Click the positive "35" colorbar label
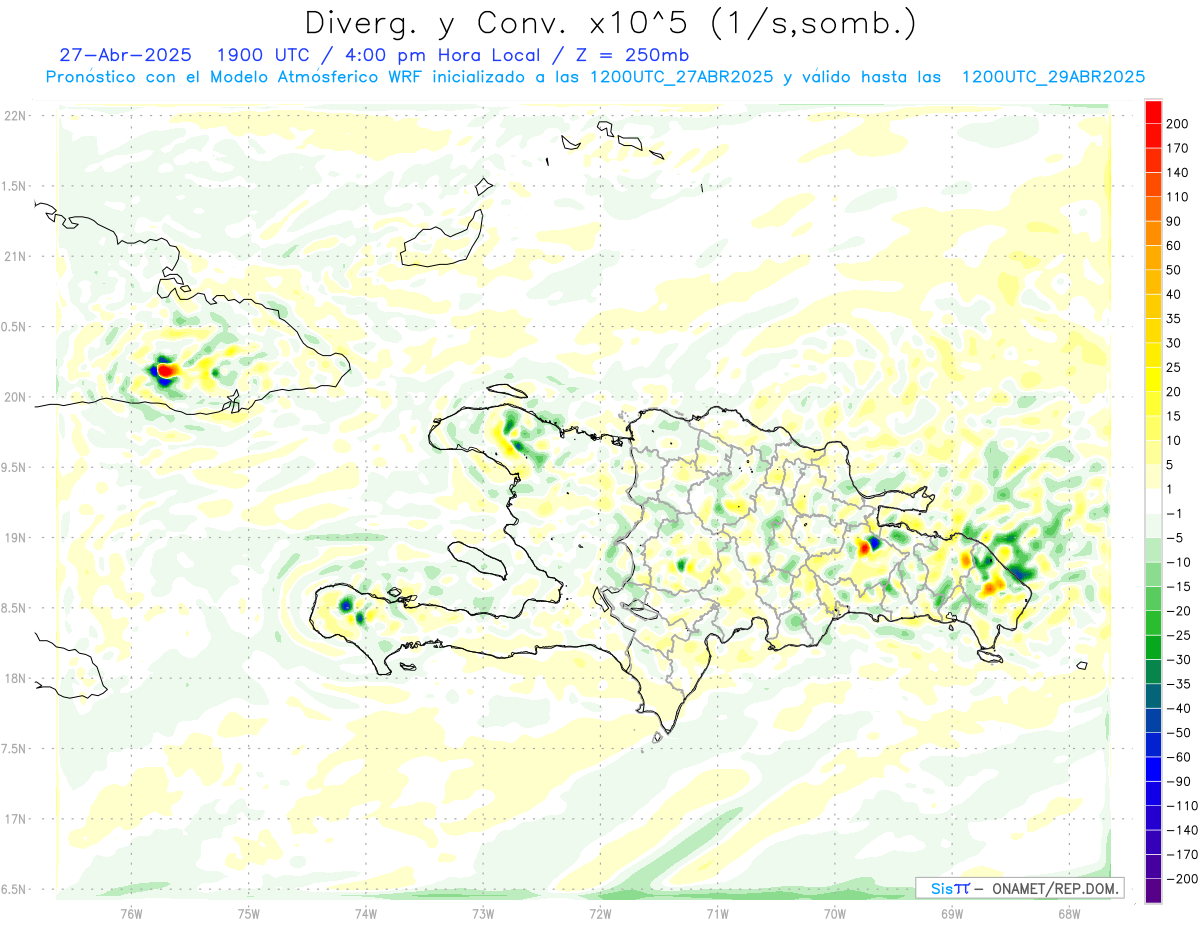Screen dimensions: 1200x927 1175,319
